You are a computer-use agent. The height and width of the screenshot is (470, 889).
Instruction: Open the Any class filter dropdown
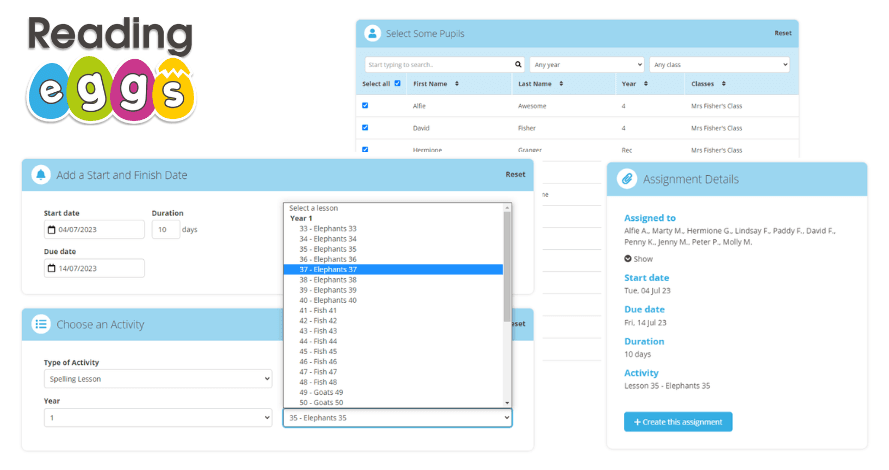click(719, 64)
